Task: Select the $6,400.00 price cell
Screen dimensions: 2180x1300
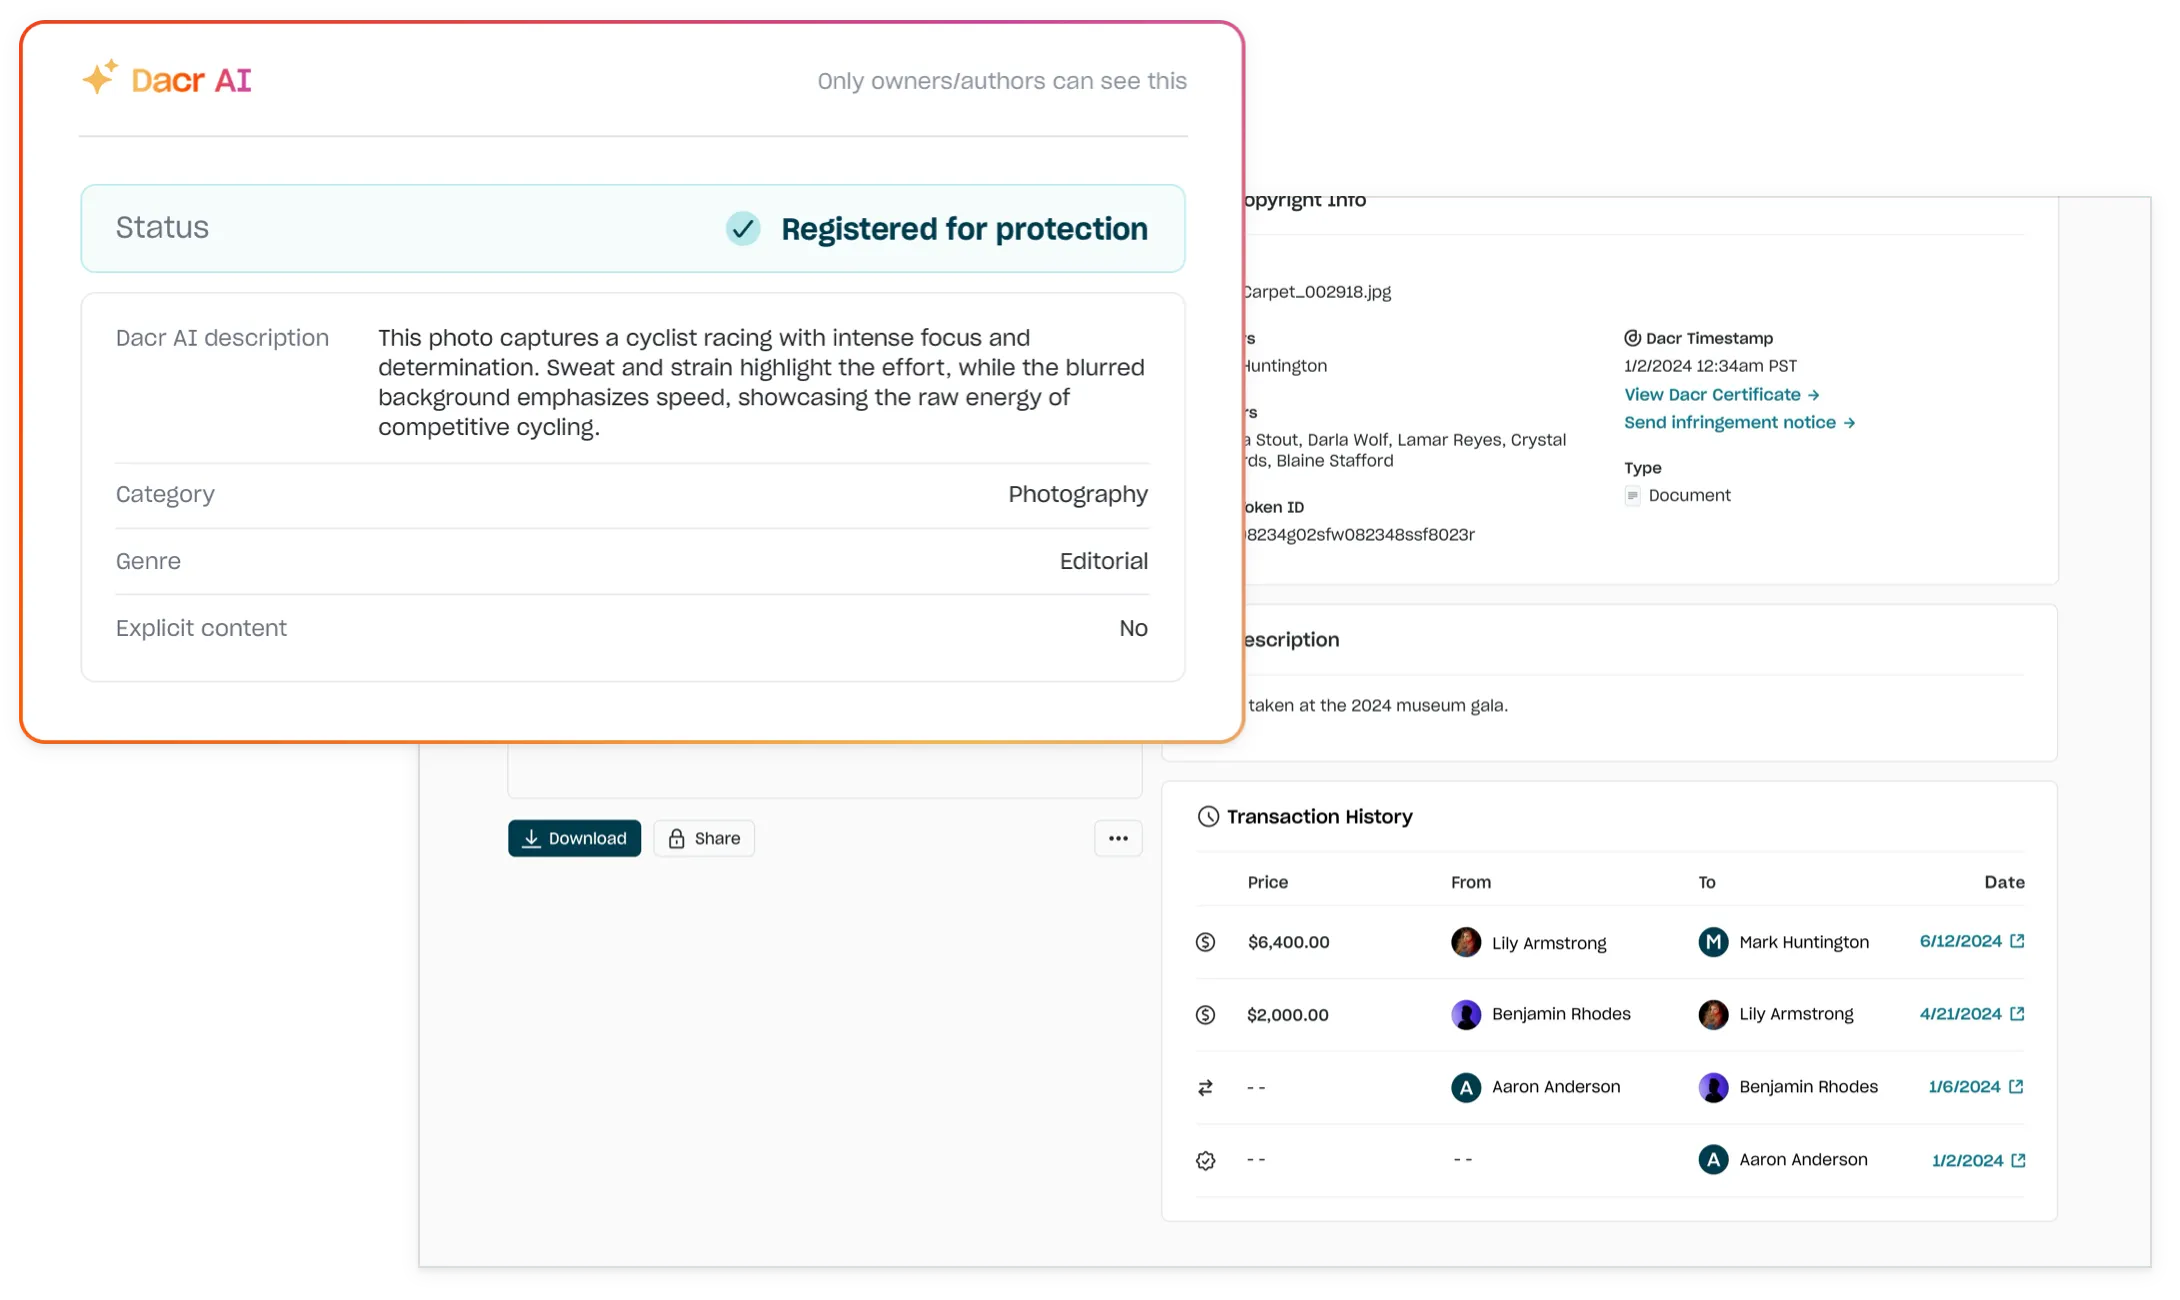Action: pos(1288,942)
